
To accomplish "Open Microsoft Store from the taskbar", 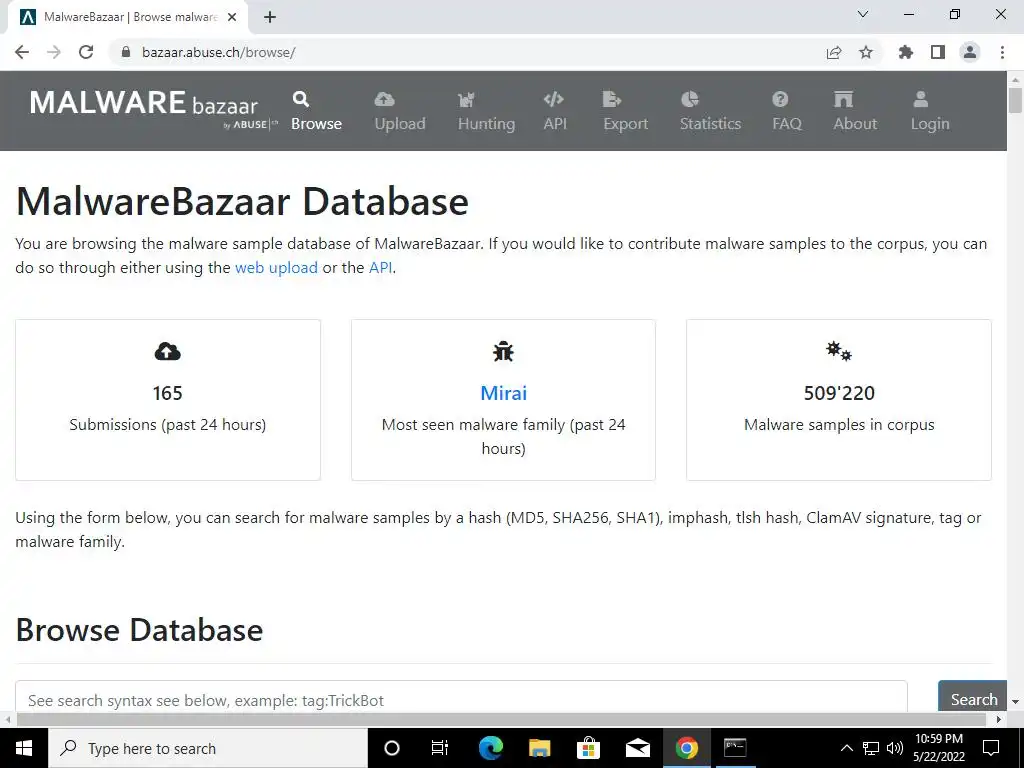I will coord(588,748).
